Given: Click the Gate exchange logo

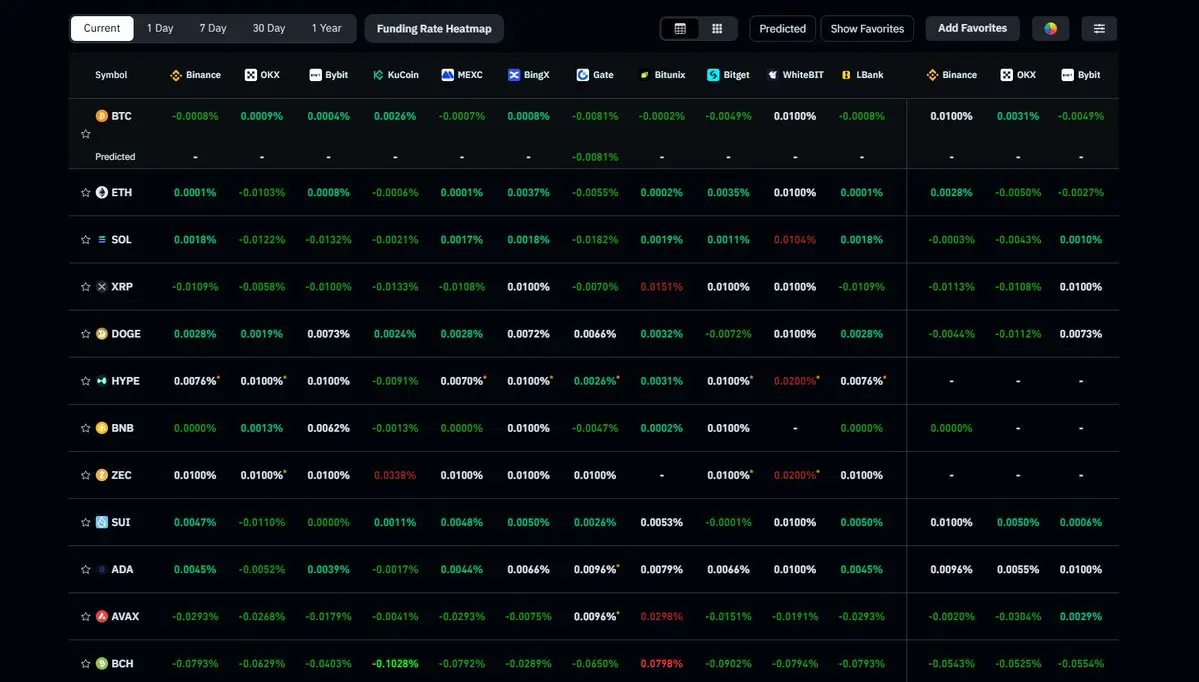Looking at the screenshot, I should point(583,75).
